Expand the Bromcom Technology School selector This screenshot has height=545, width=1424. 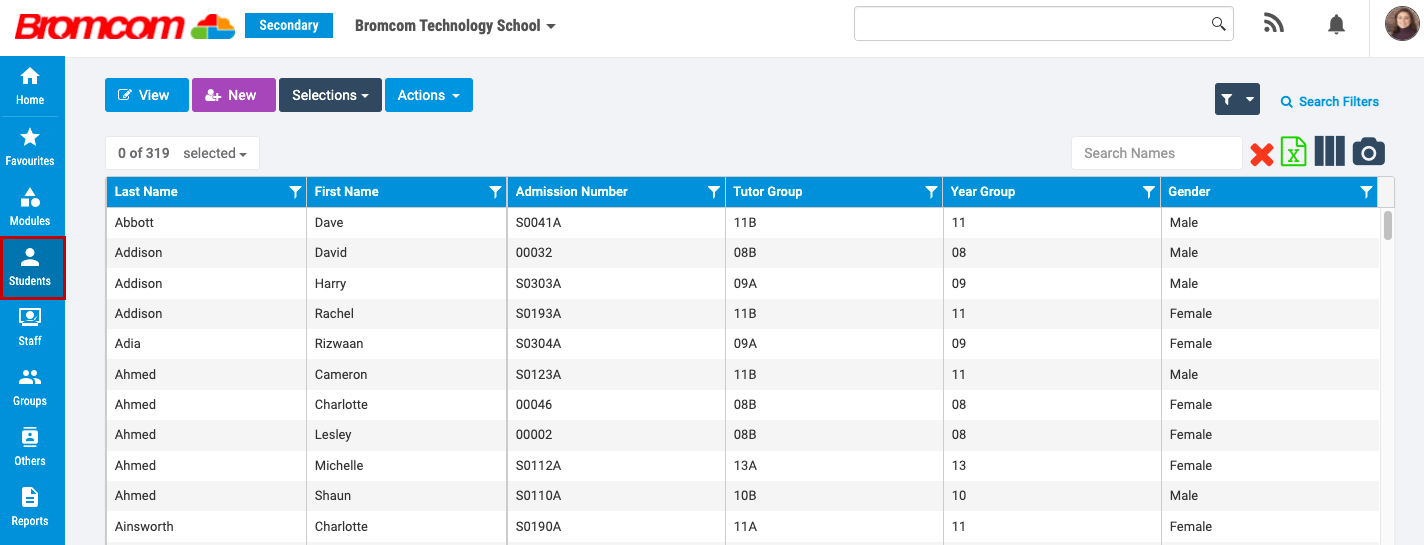point(455,26)
